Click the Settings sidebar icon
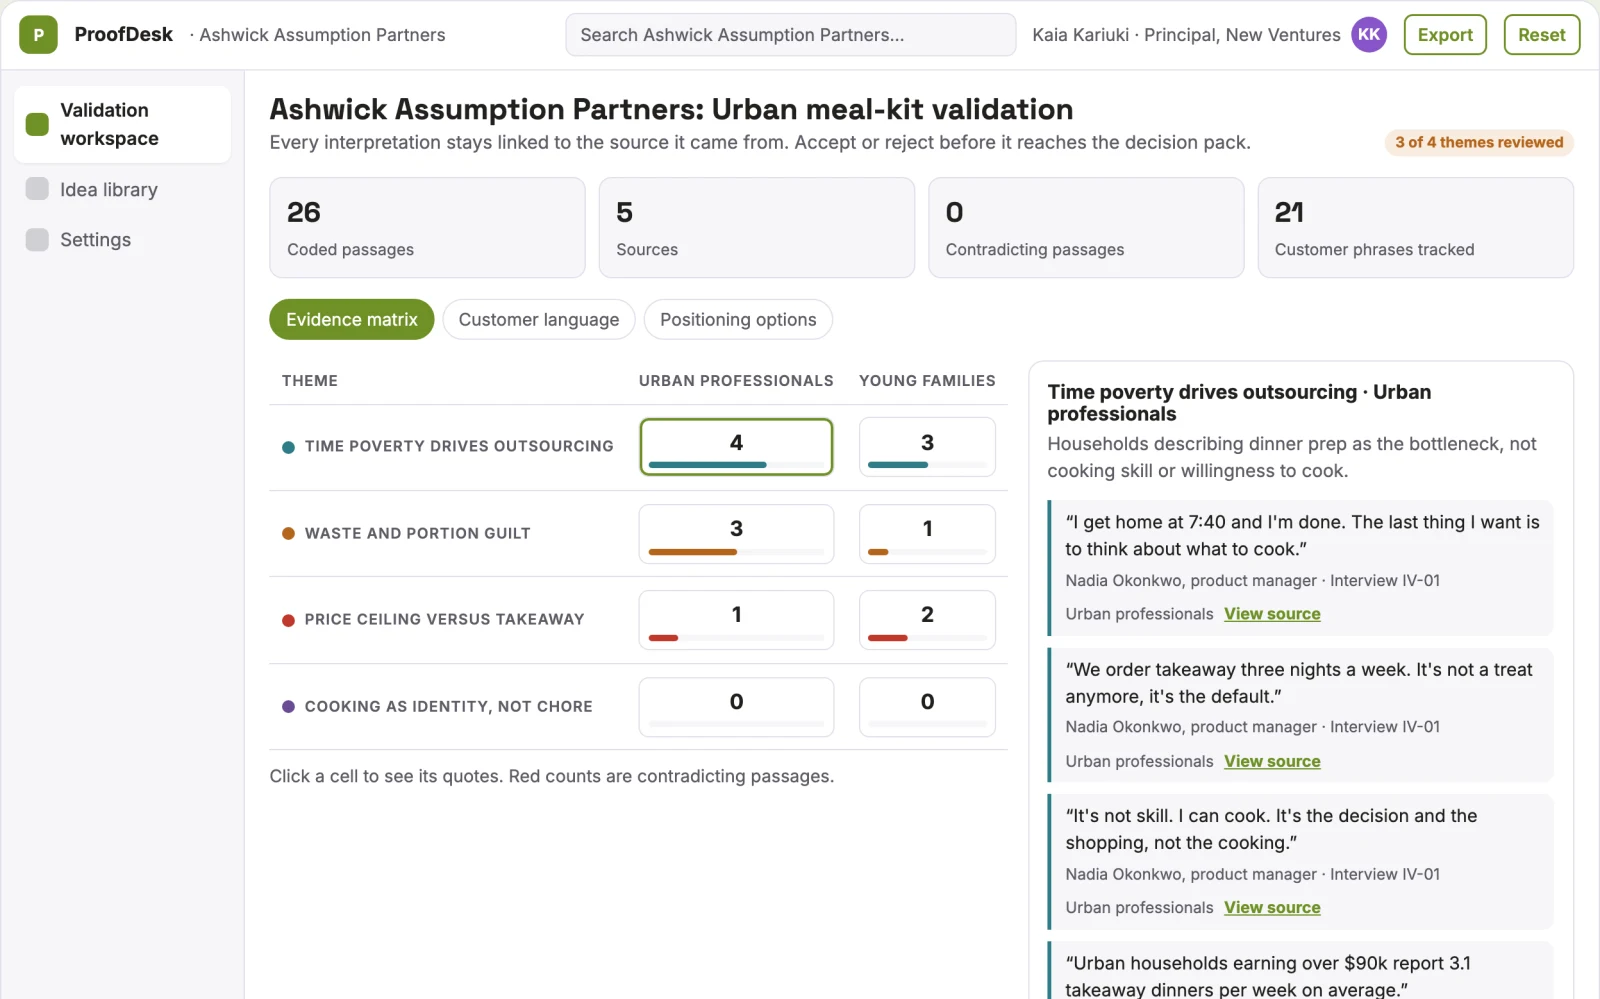1600x999 pixels. 37,239
